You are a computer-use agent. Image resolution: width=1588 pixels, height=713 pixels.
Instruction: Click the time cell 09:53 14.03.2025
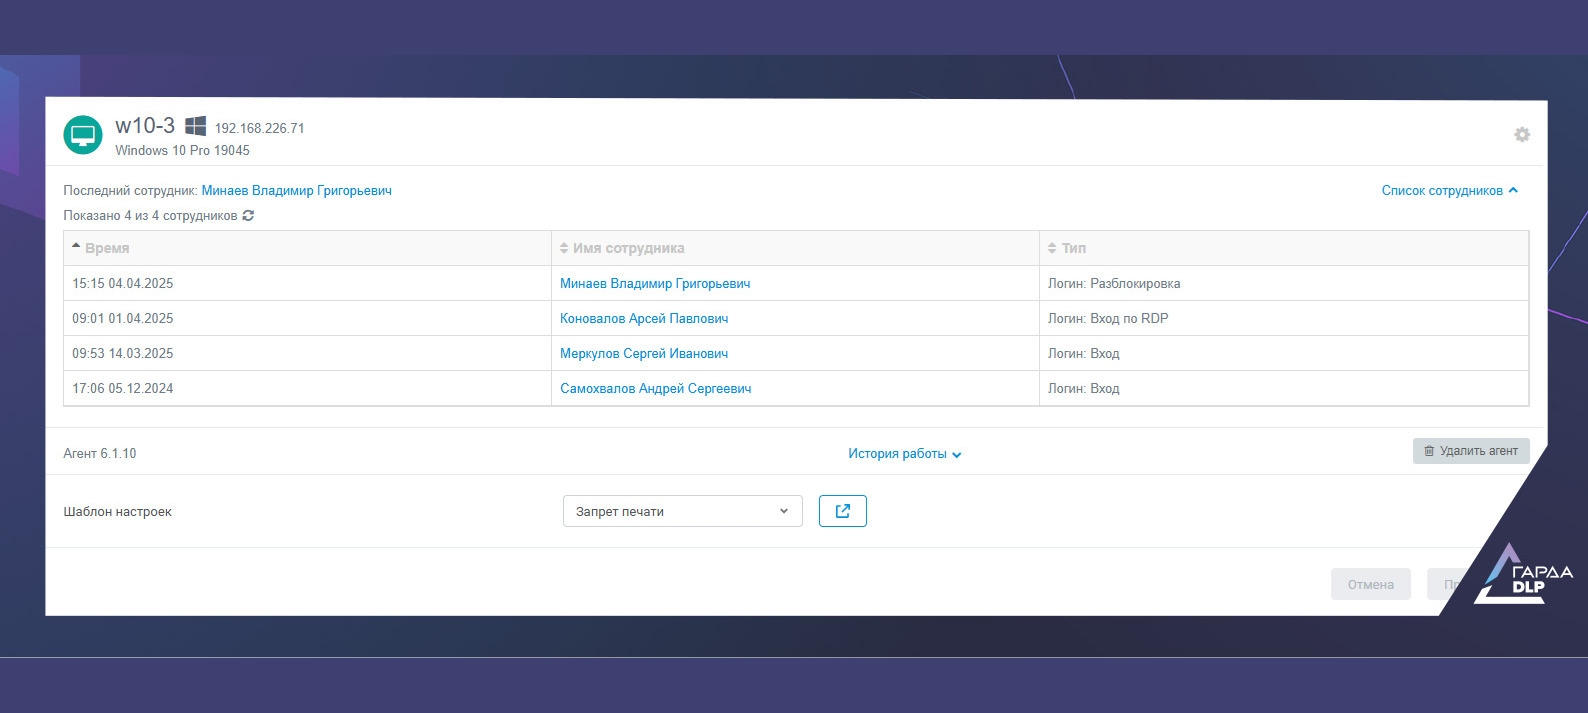click(307, 353)
